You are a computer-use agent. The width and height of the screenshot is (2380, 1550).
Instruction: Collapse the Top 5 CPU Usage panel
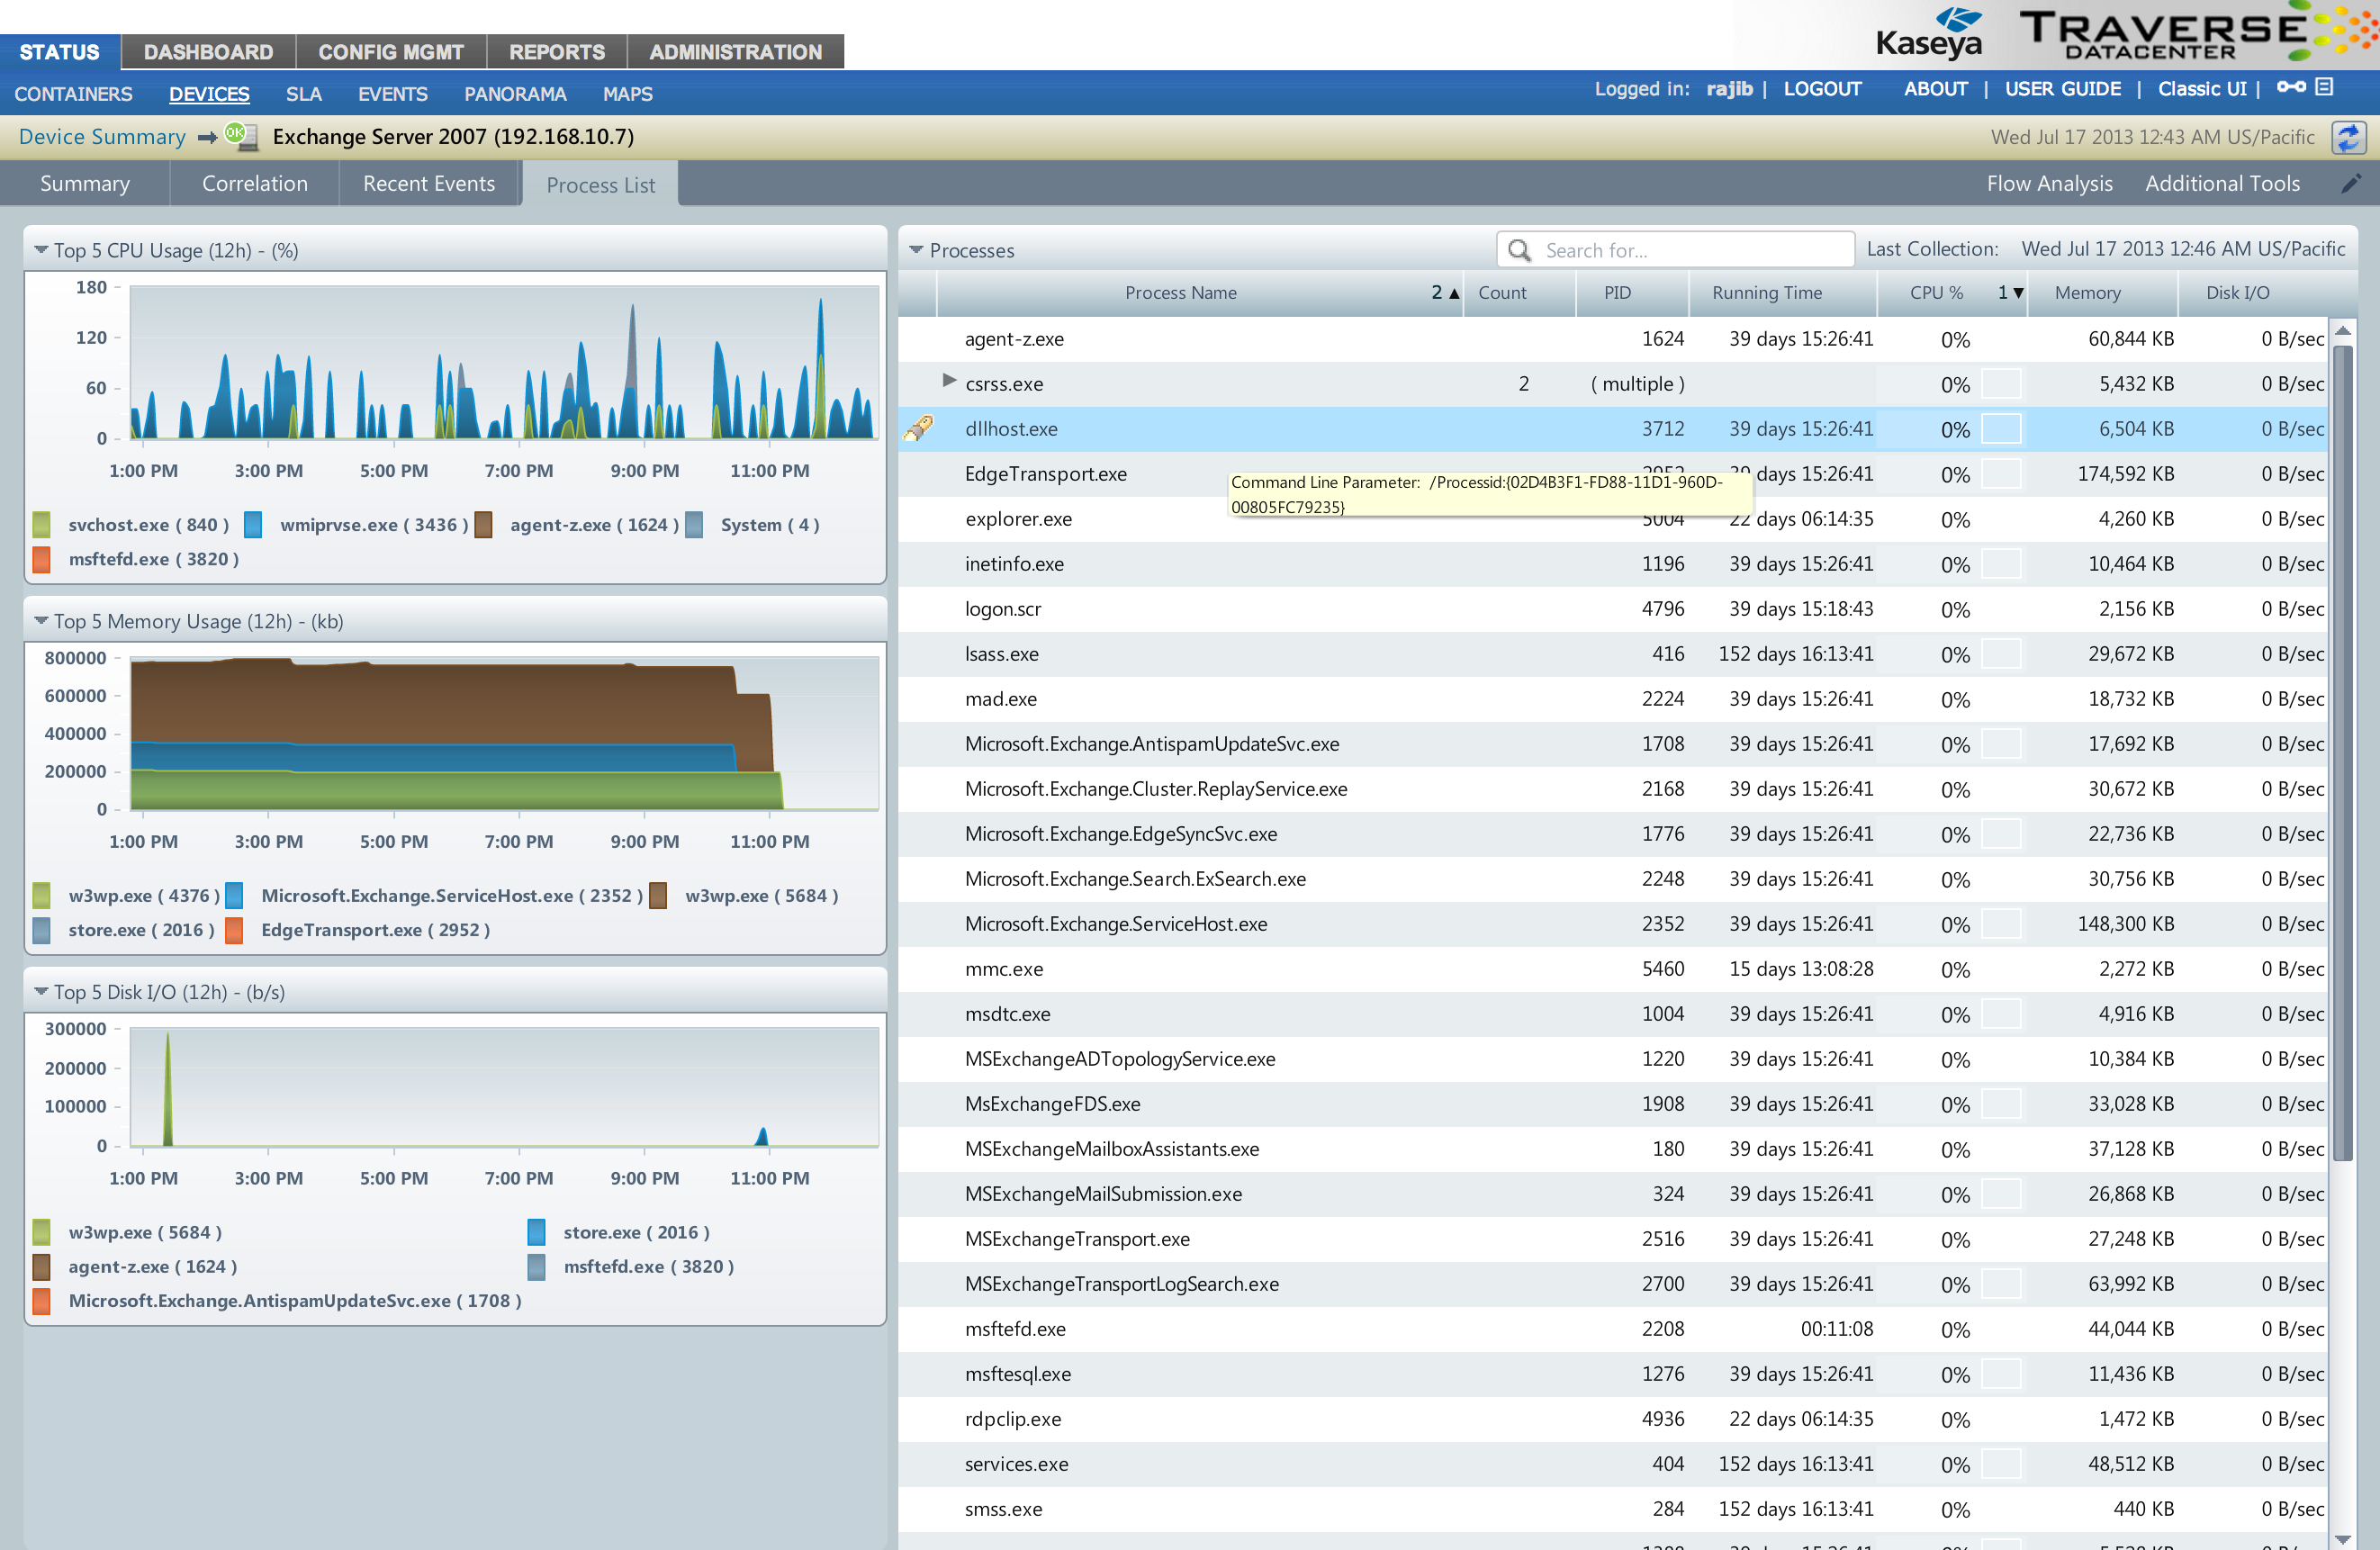pyautogui.click(x=41, y=250)
